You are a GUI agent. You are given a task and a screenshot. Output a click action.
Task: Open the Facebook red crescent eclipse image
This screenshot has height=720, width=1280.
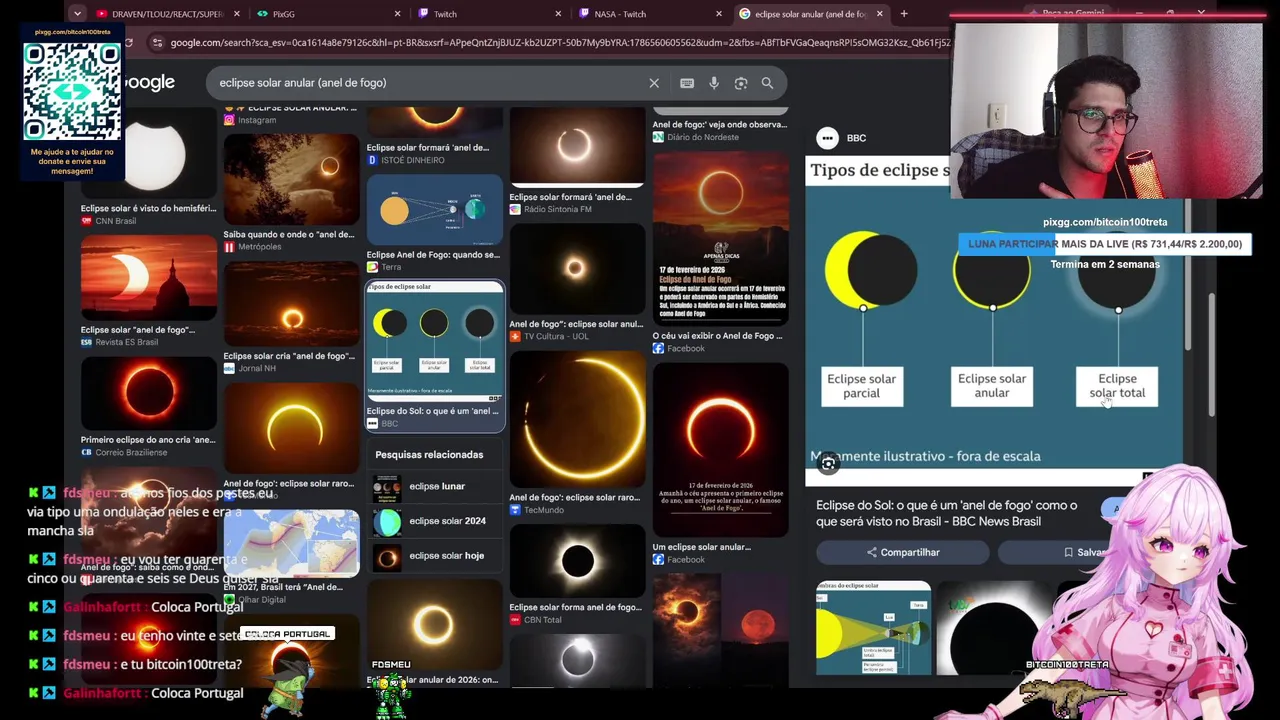[x=720, y=450]
